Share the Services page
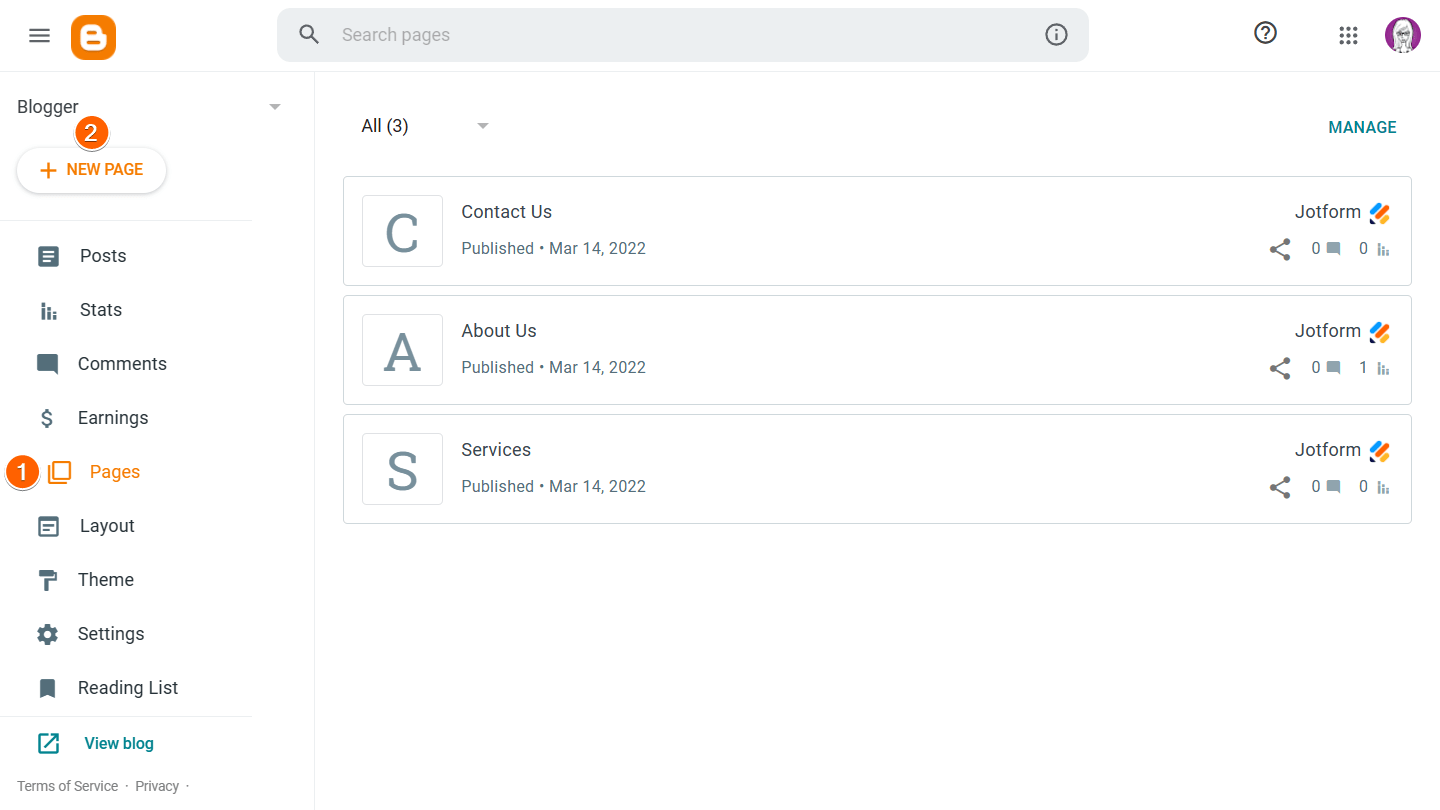 (1280, 487)
